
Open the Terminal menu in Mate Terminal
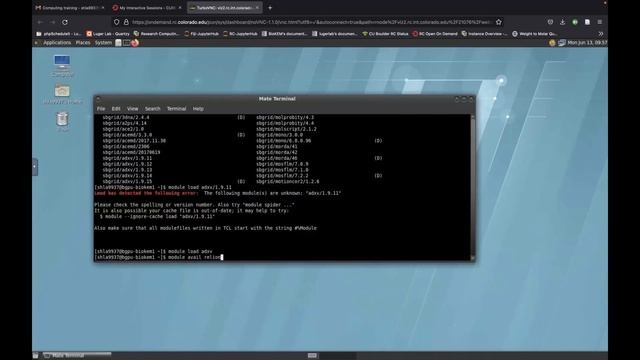point(176,109)
